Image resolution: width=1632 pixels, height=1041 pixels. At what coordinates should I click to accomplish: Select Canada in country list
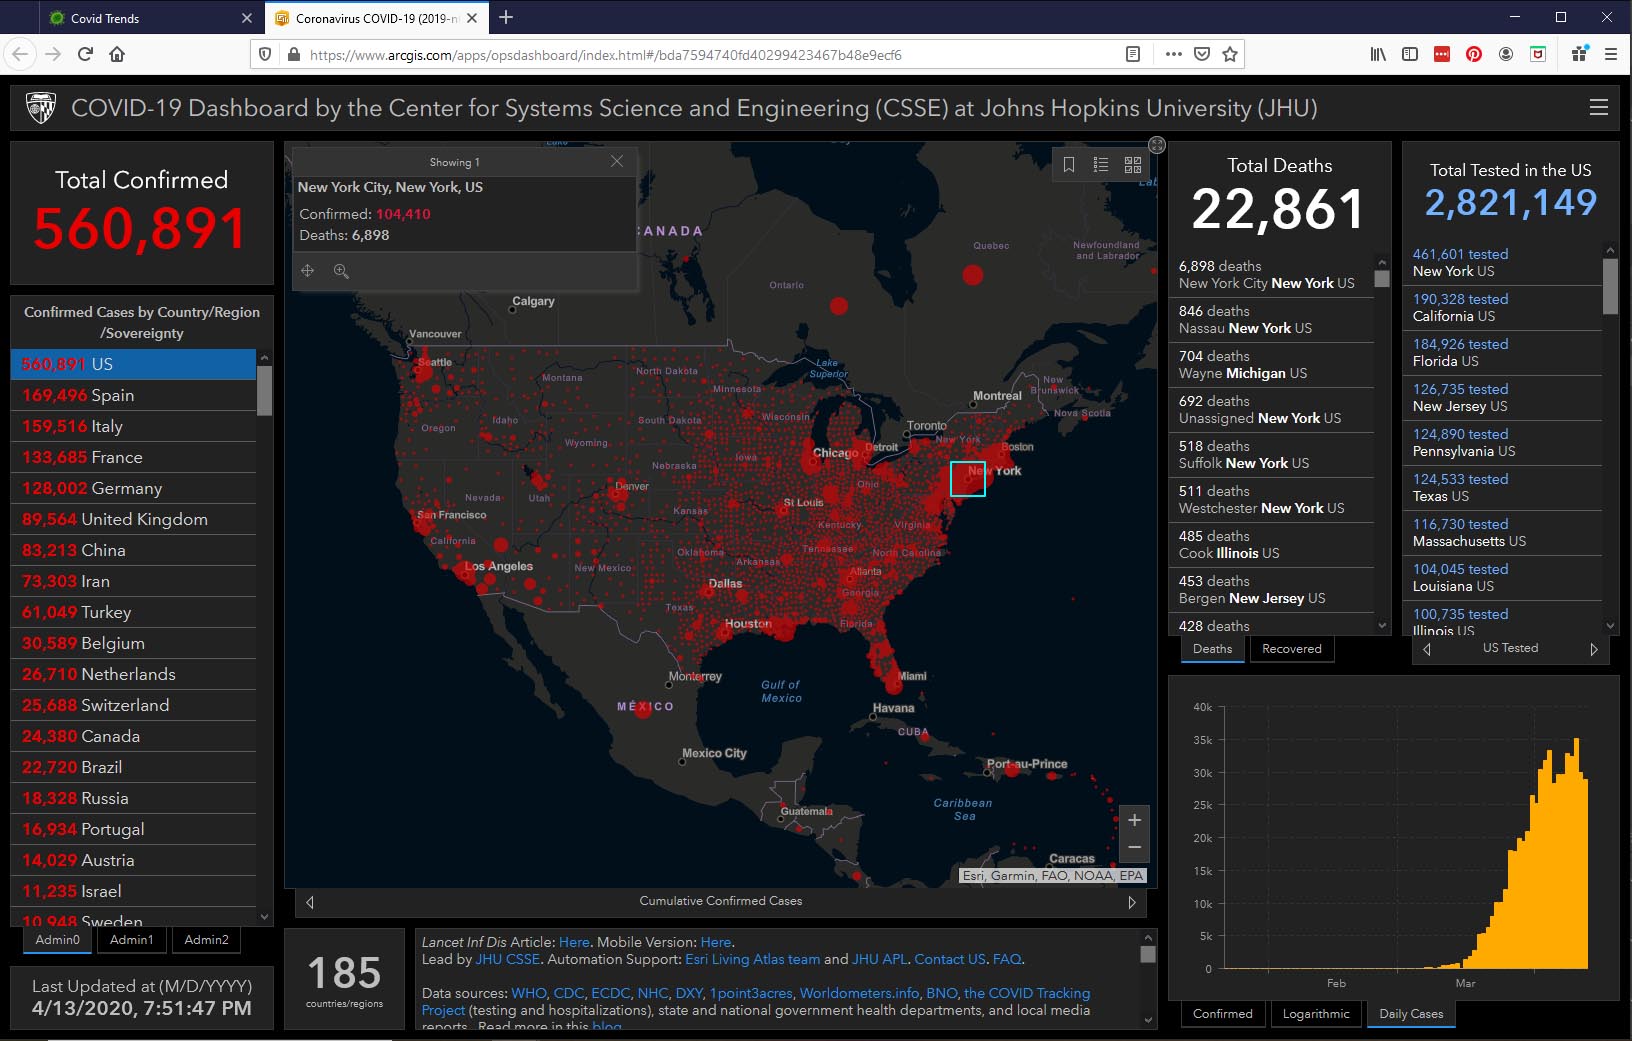133,736
